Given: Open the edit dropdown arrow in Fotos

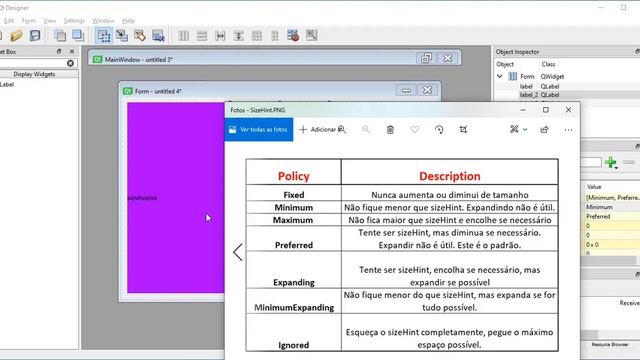Looking at the screenshot, I should (525, 129).
